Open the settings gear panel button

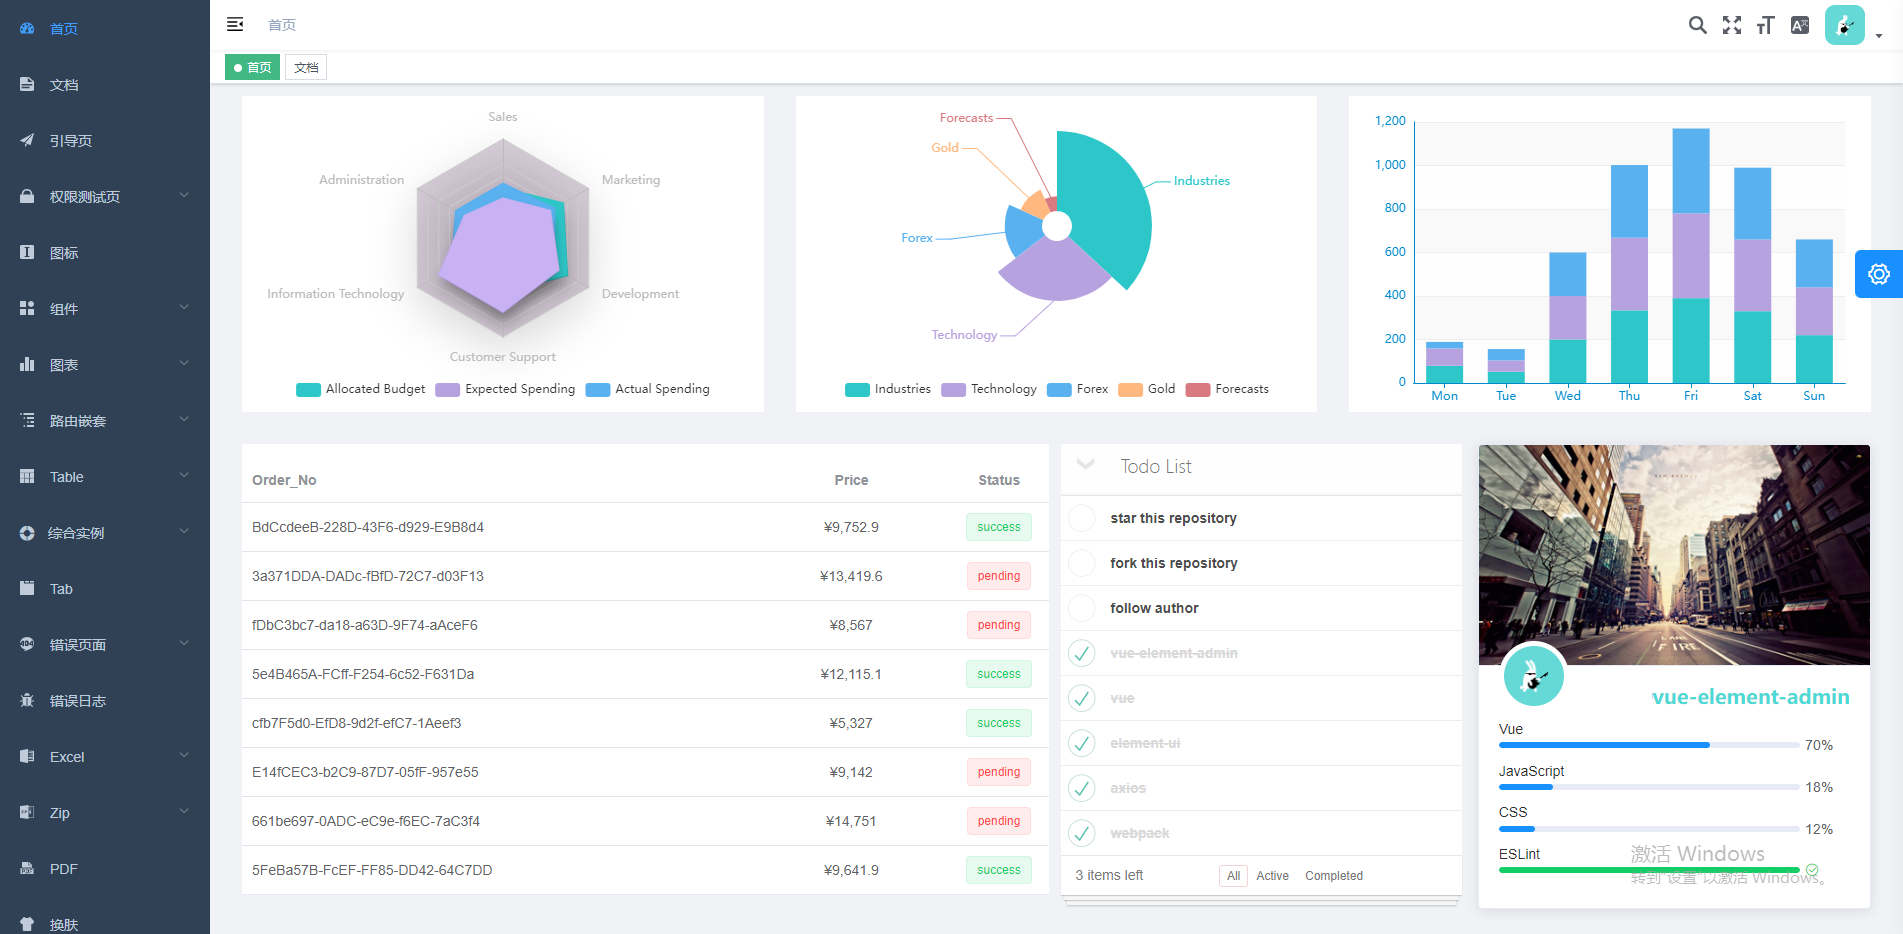[x=1879, y=274]
